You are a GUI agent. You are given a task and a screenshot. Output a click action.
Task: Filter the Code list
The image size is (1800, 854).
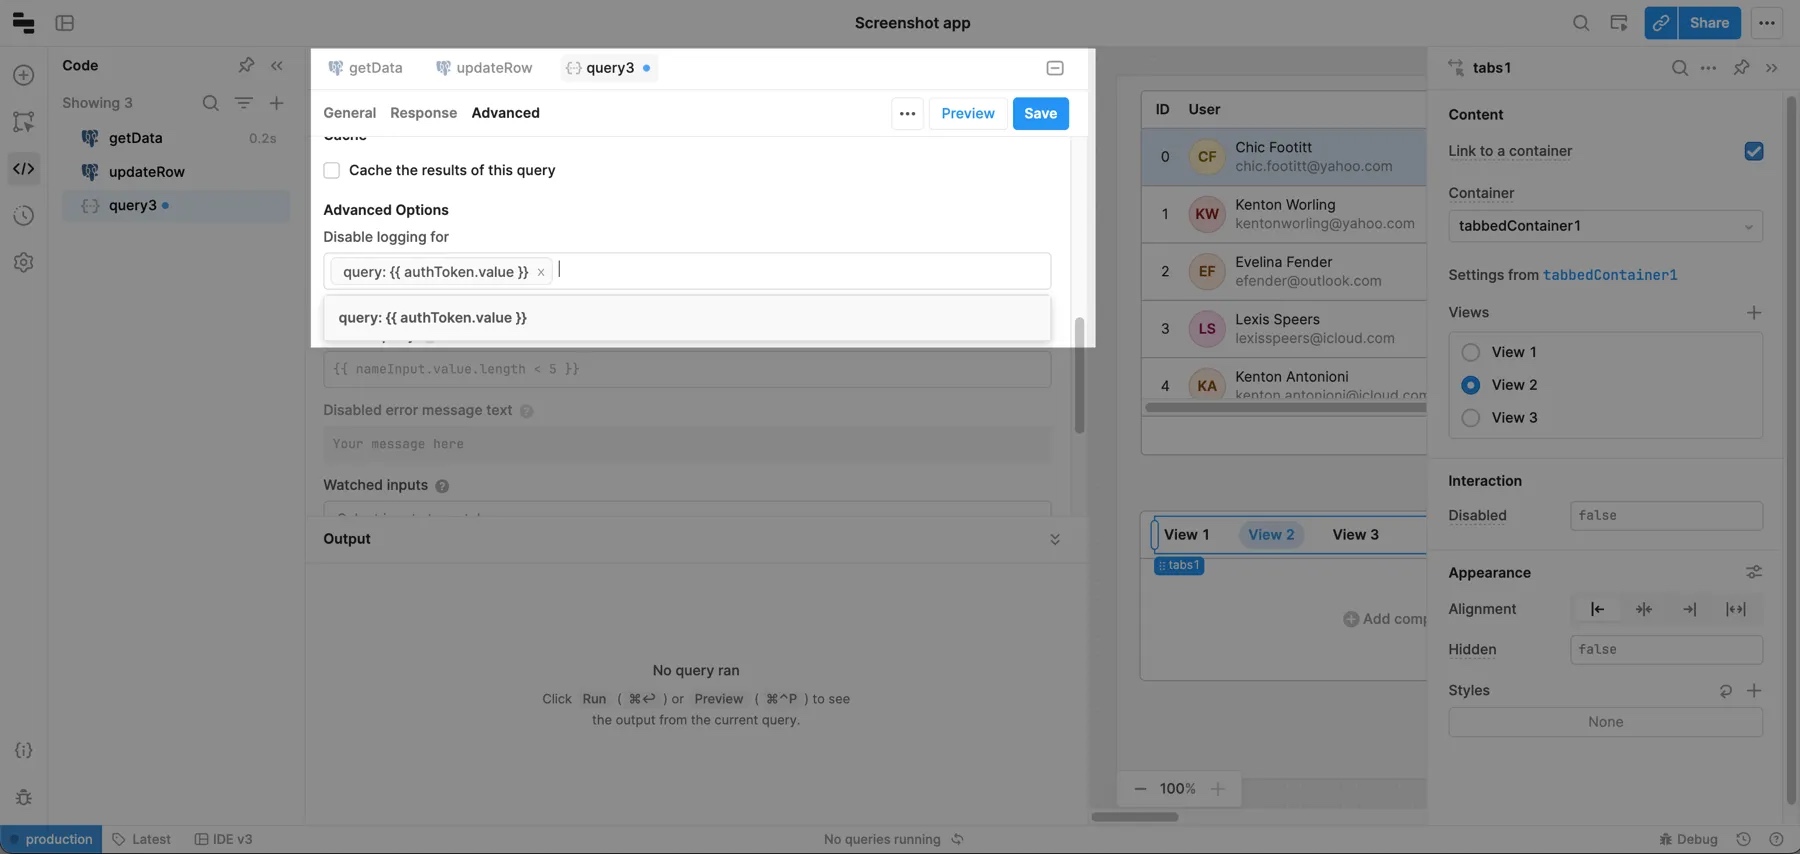(x=243, y=103)
